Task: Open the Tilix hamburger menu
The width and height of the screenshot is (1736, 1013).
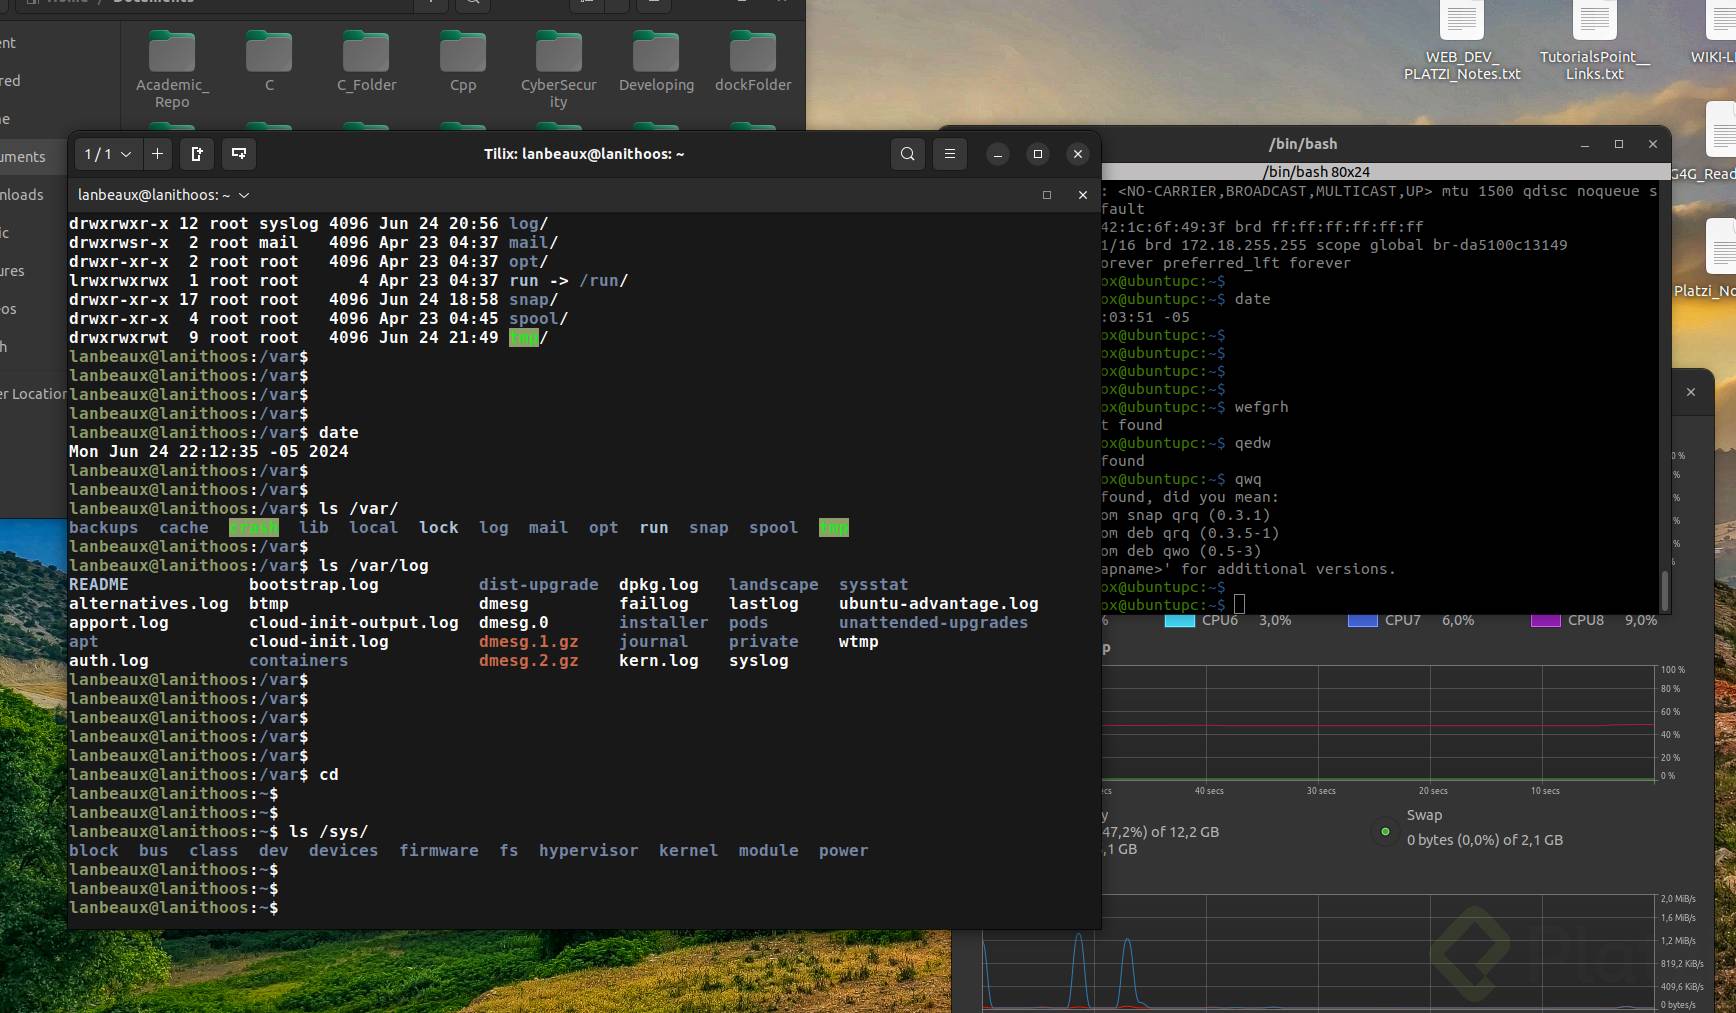Action: click(x=950, y=154)
